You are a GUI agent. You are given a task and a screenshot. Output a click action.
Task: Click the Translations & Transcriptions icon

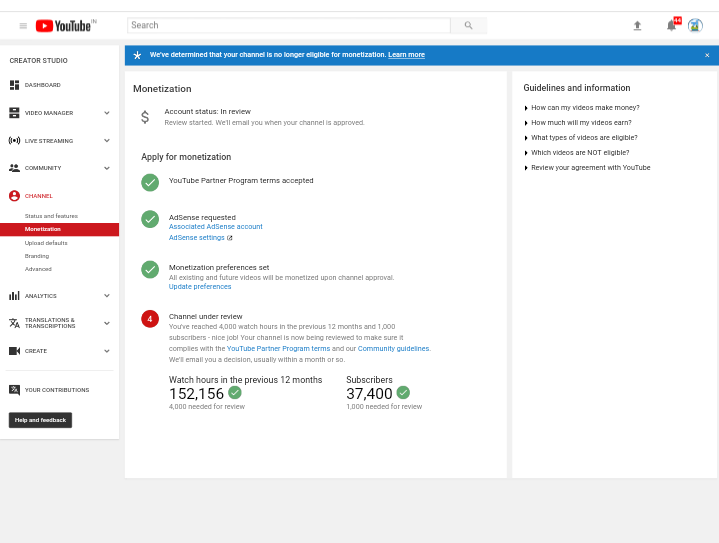pyautogui.click(x=14, y=323)
